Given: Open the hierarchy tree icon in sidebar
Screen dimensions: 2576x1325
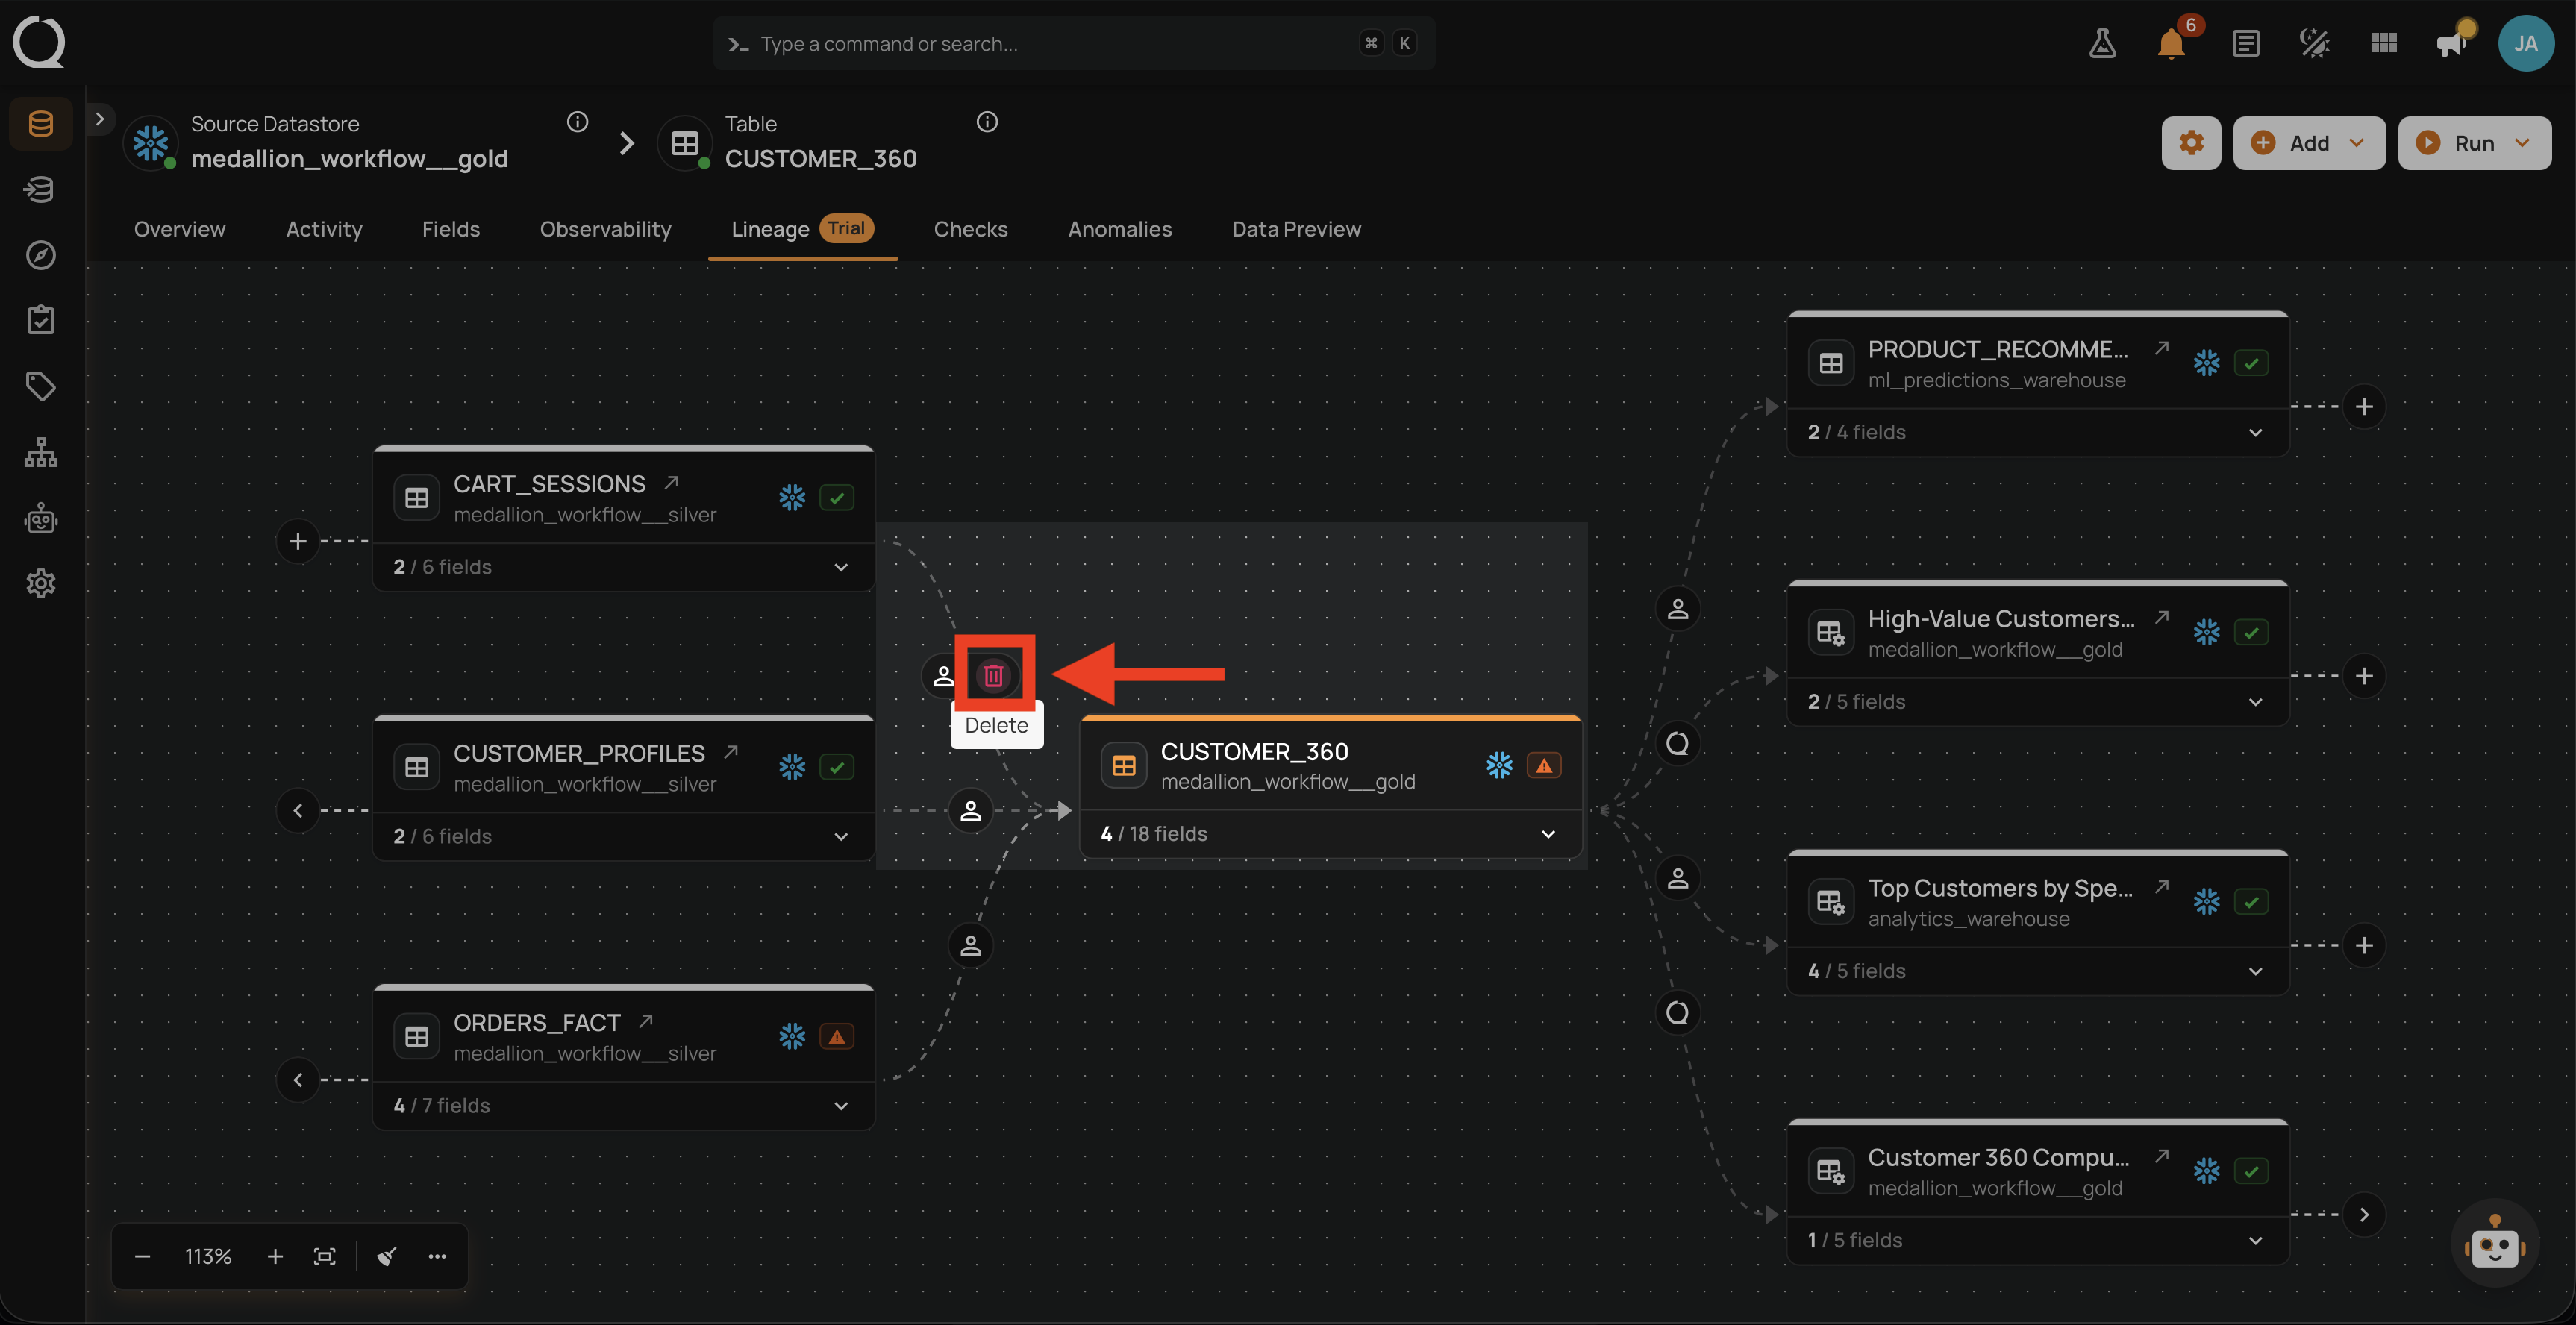Looking at the screenshot, I should click(x=40, y=452).
